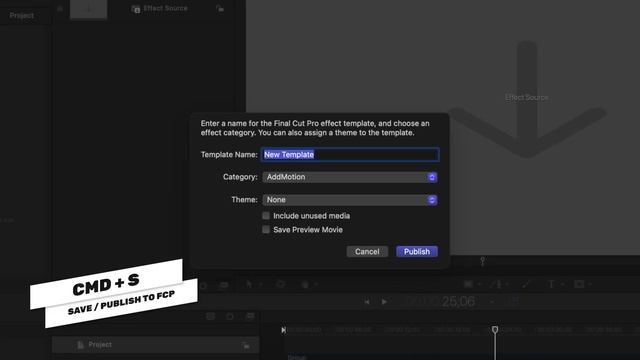Click the timeline playhead marker
Image resolution: width=640 pixels, height=360 pixels.
[495, 329]
